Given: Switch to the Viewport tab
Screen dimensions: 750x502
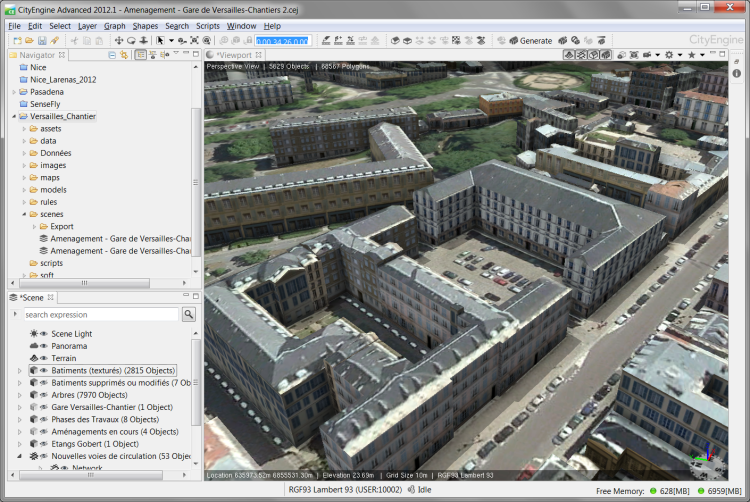Looking at the screenshot, I should (234, 55).
